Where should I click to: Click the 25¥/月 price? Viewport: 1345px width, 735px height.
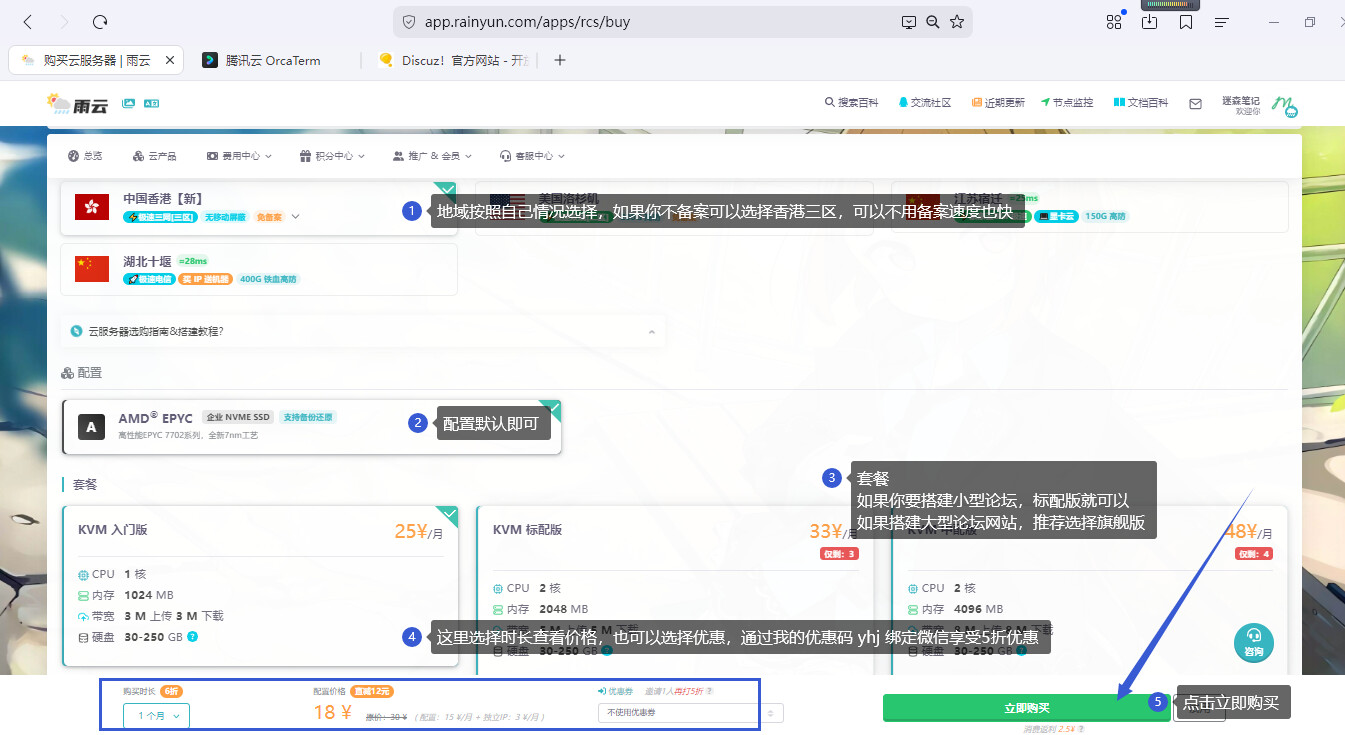[418, 531]
